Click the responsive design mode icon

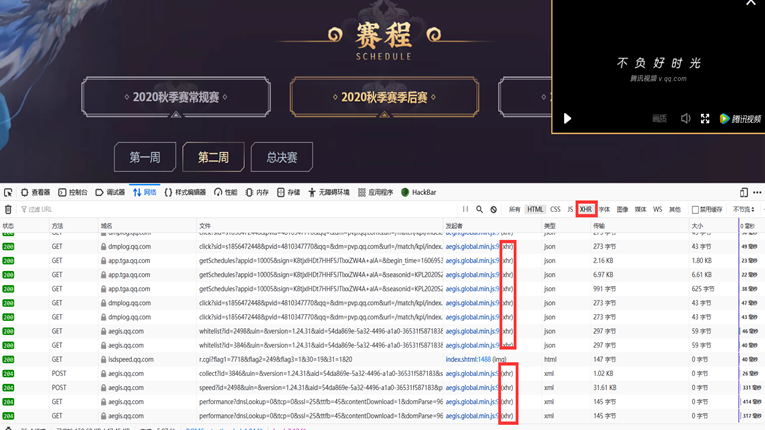(744, 192)
